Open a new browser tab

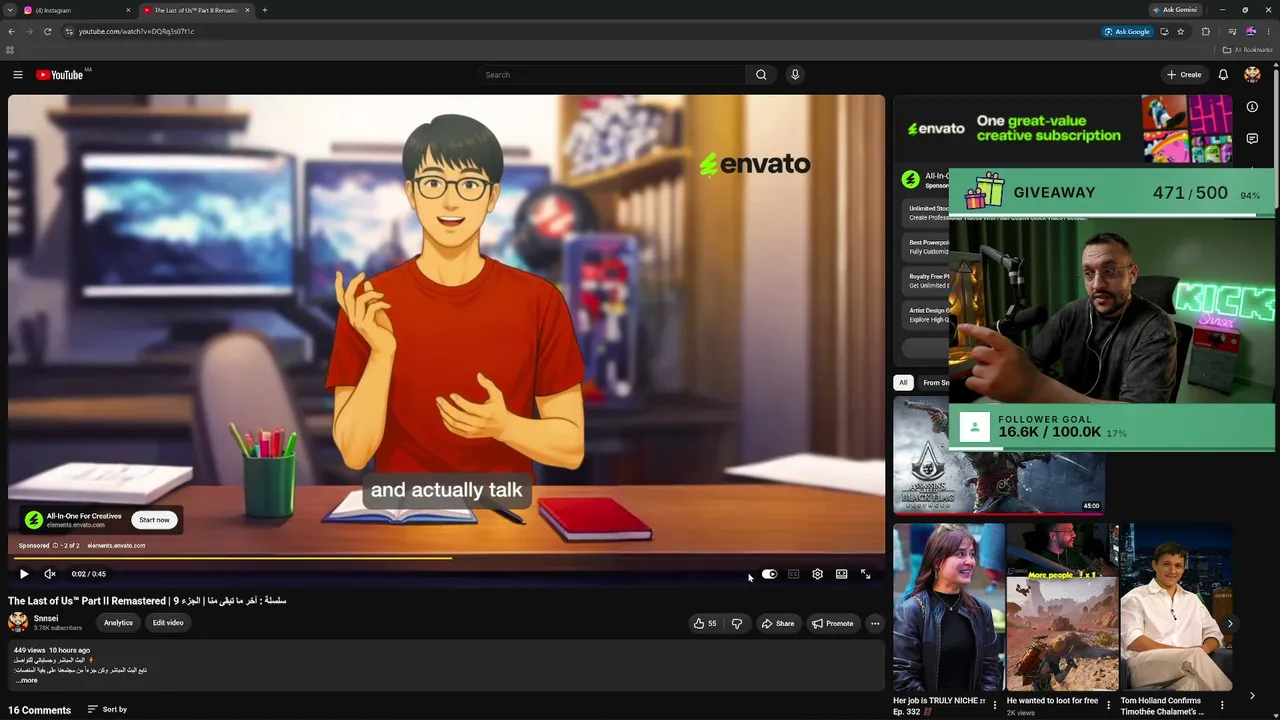point(264,10)
